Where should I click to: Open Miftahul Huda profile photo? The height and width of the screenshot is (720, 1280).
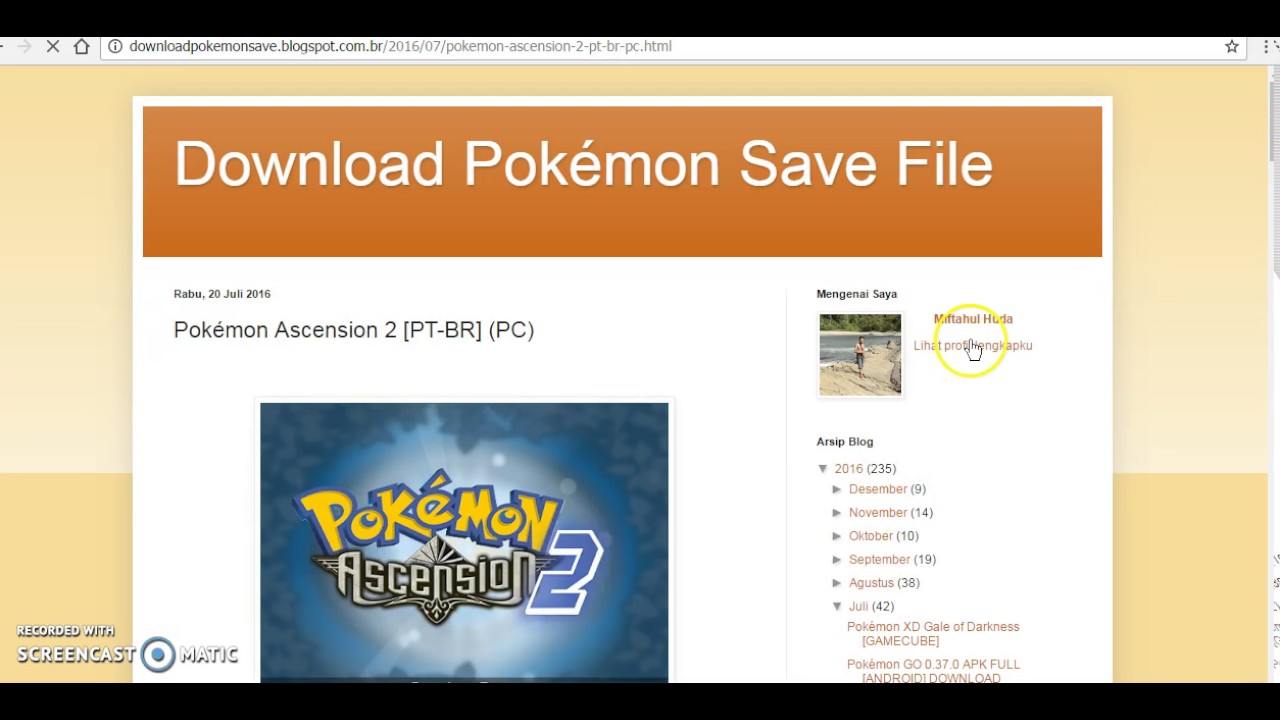(860, 354)
